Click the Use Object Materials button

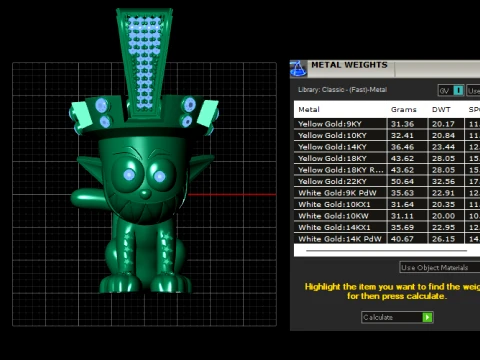pos(439,267)
